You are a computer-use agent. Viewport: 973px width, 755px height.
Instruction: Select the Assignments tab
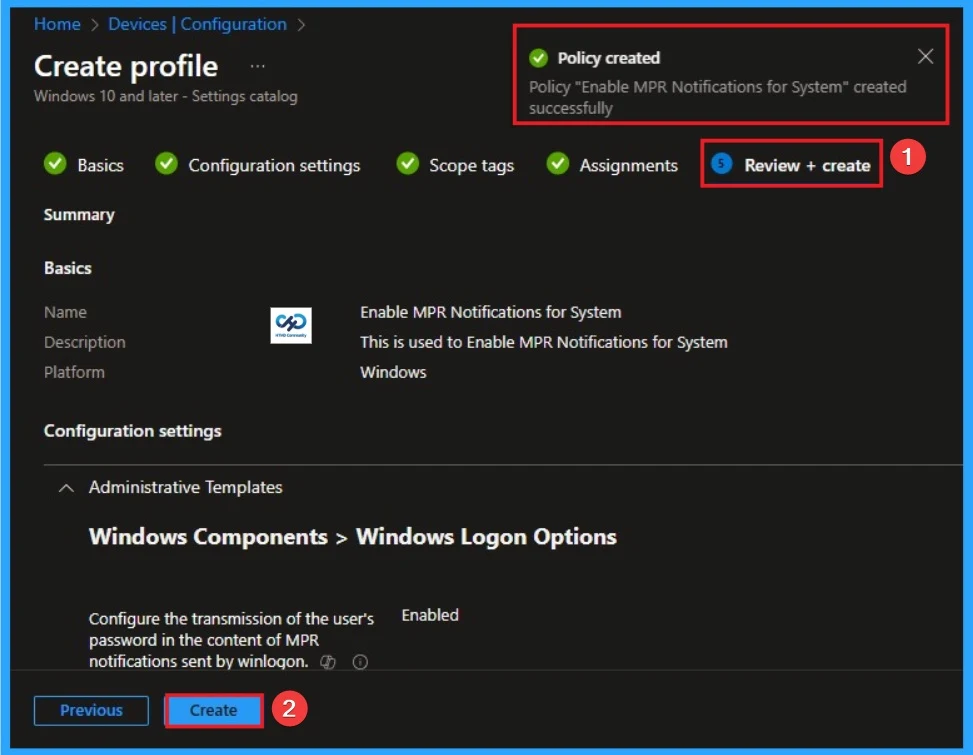click(625, 165)
